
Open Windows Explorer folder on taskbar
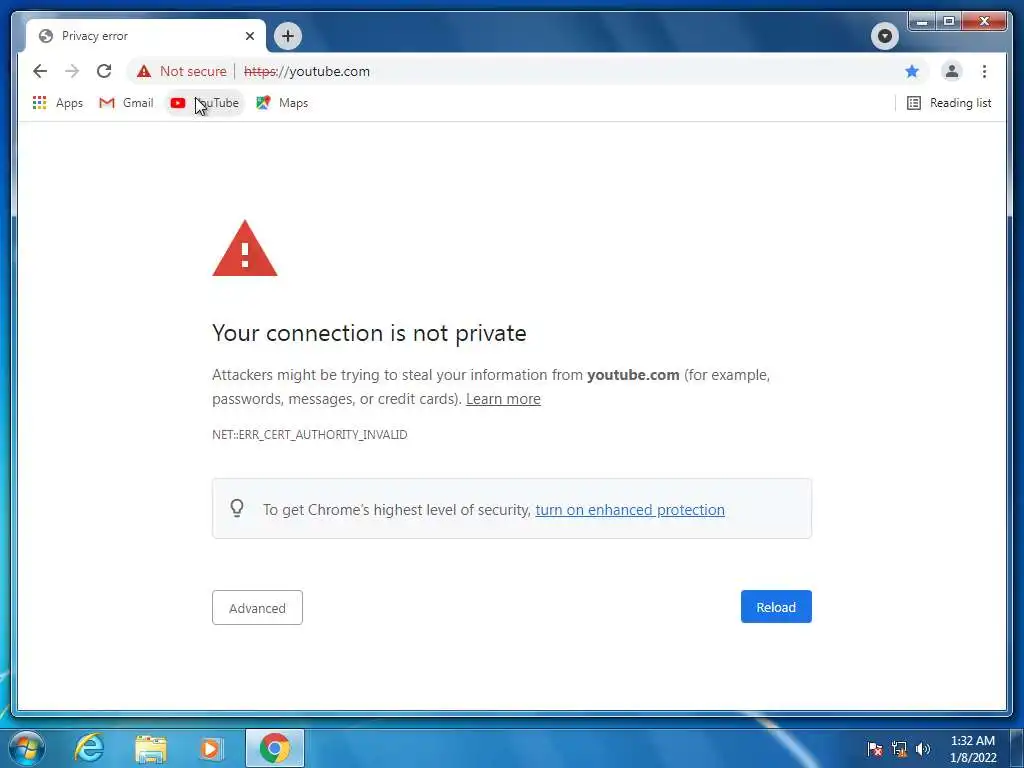point(150,748)
